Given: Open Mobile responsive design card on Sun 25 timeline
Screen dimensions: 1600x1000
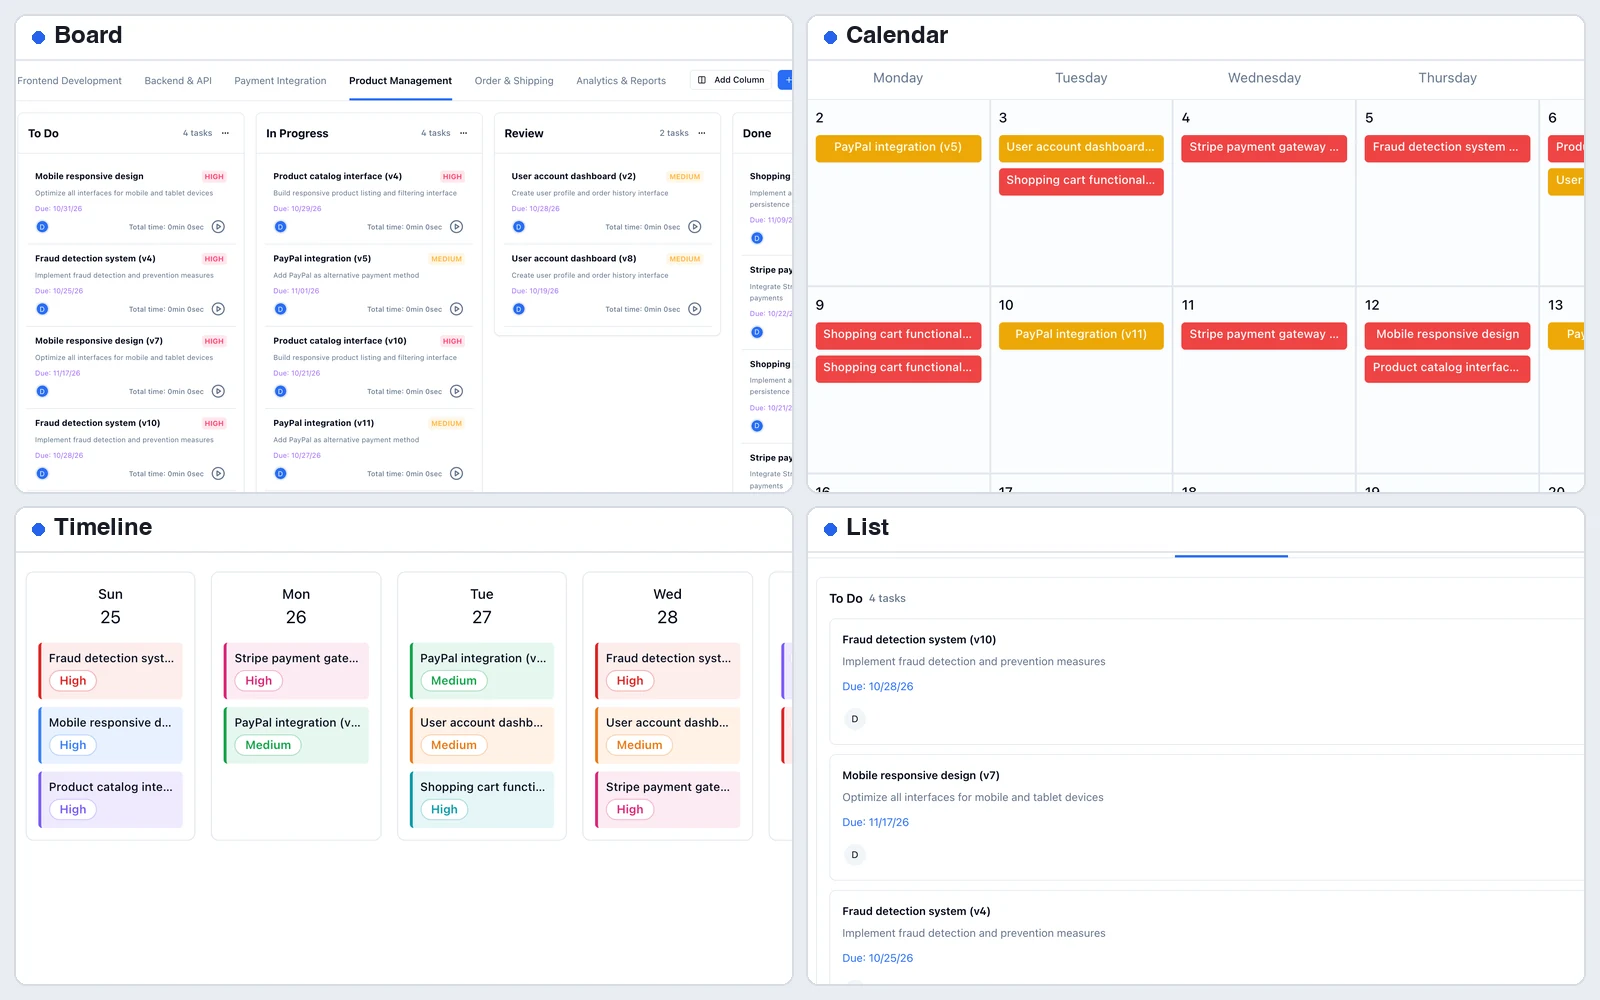Looking at the screenshot, I should (x=110, y=735).
